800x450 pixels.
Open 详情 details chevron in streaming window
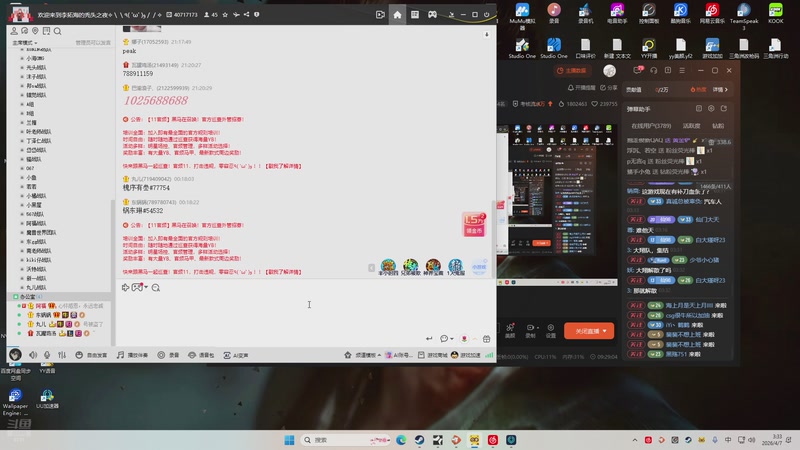coord(720,89)
